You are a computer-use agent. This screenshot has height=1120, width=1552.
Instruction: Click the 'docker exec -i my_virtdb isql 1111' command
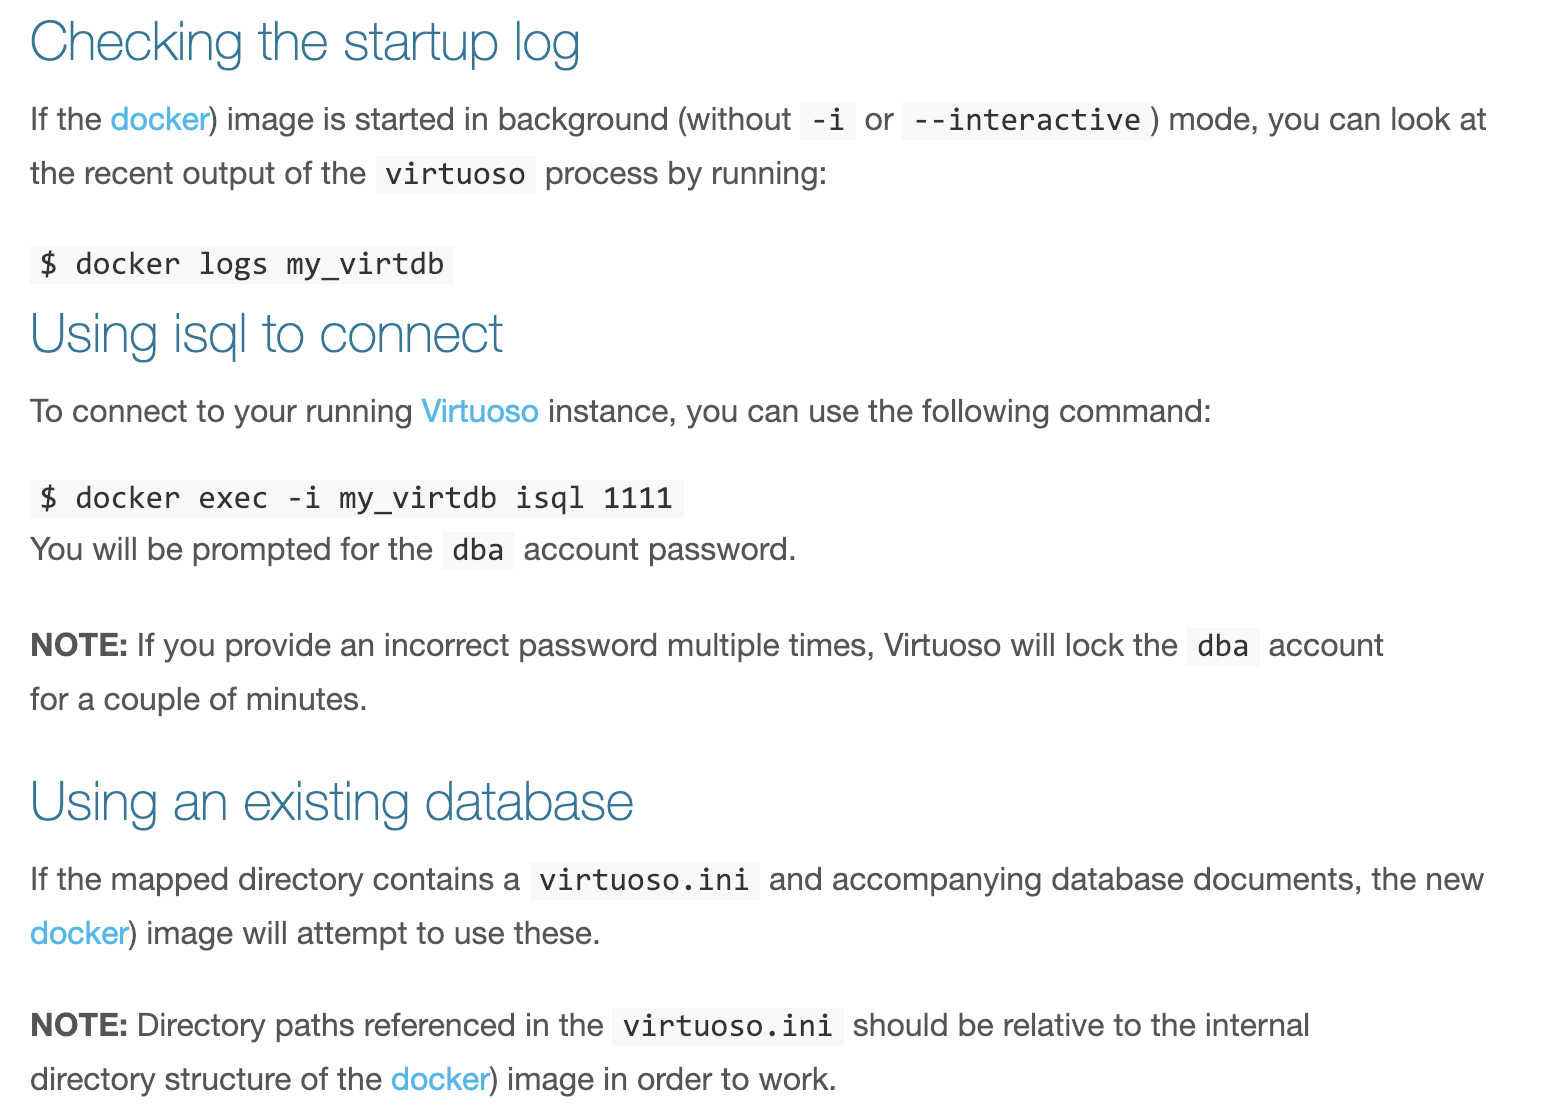point(357,498)
